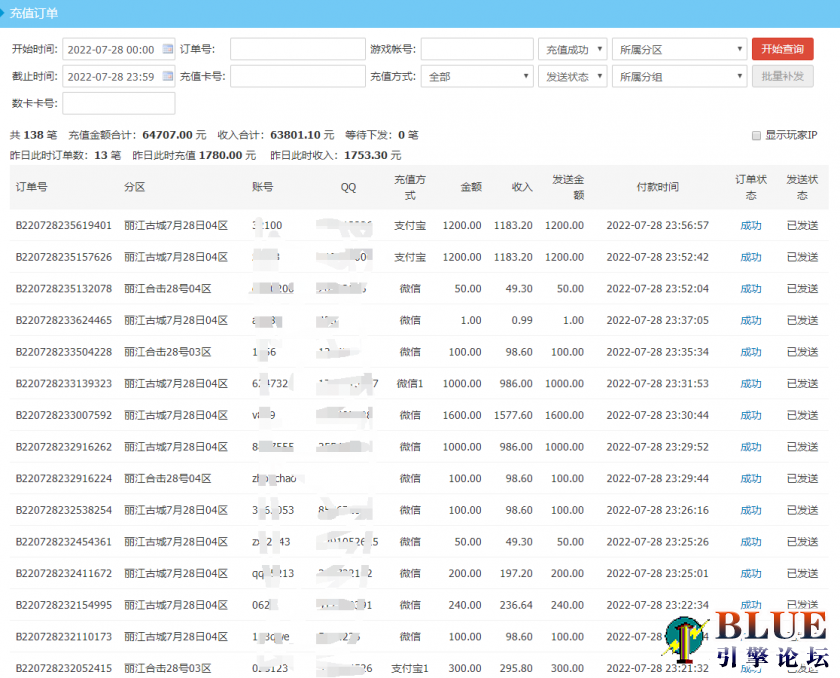Click 成功 link on order B220728235619401
This screenshot has height=678, width=840.
(750, 225)
